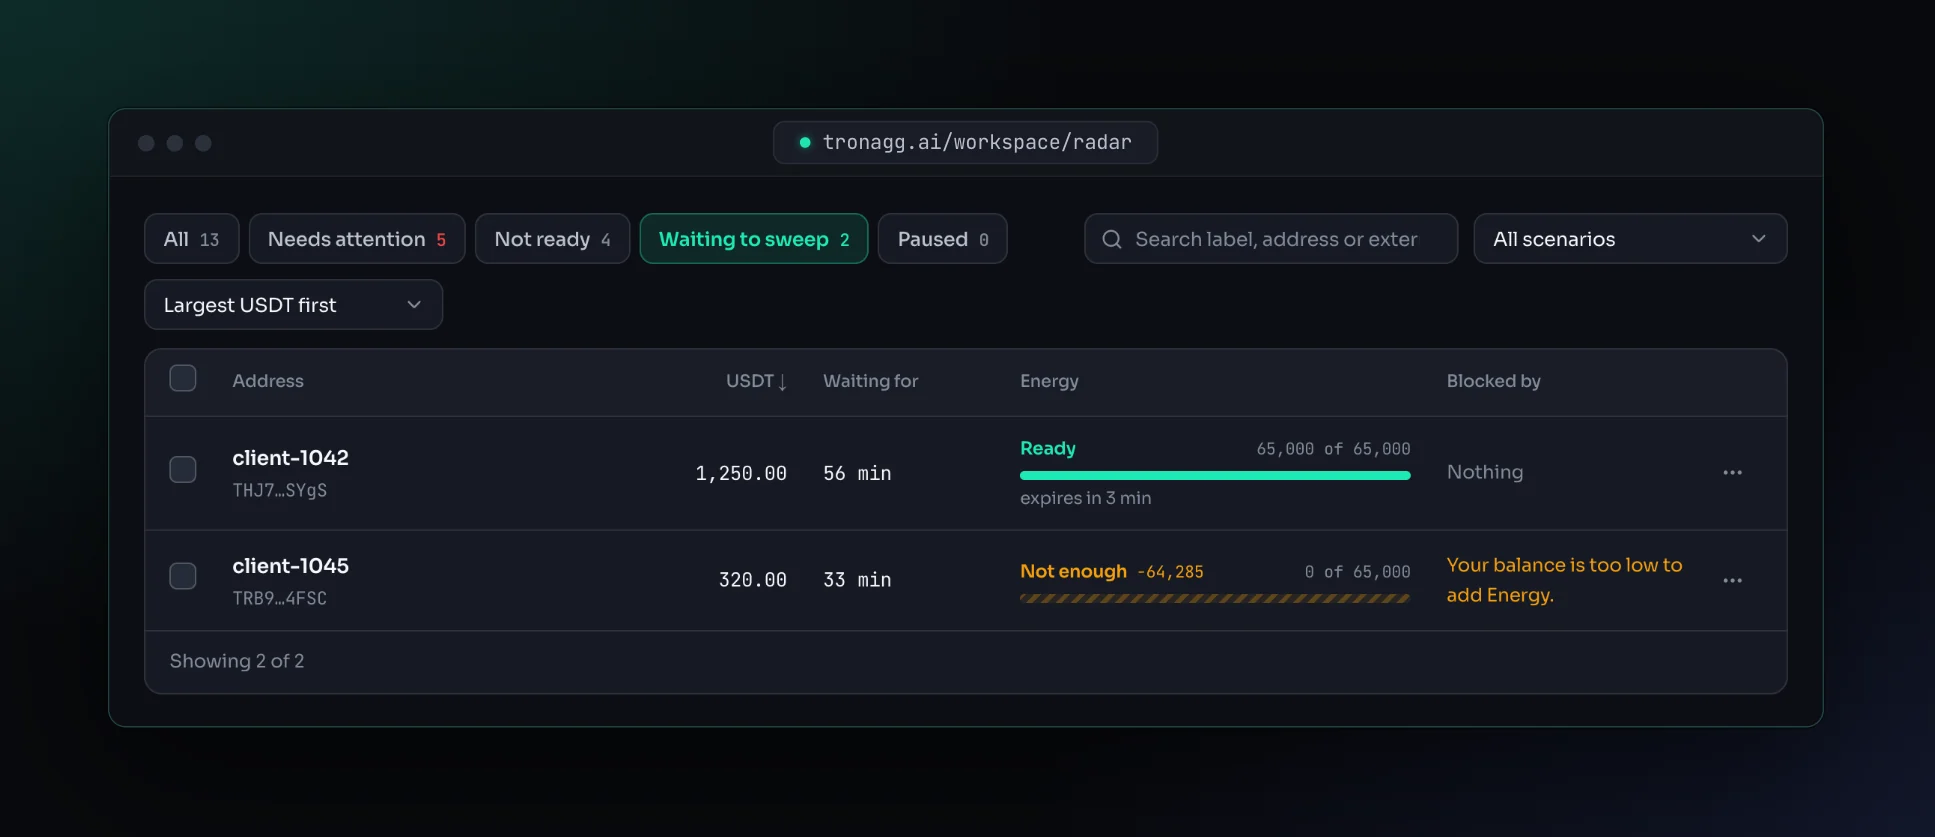Click the 0 of 65,000 energy count
The width and height of the screenshot is (1935, 837).
pyautogui.click(x=1357, y=572)
